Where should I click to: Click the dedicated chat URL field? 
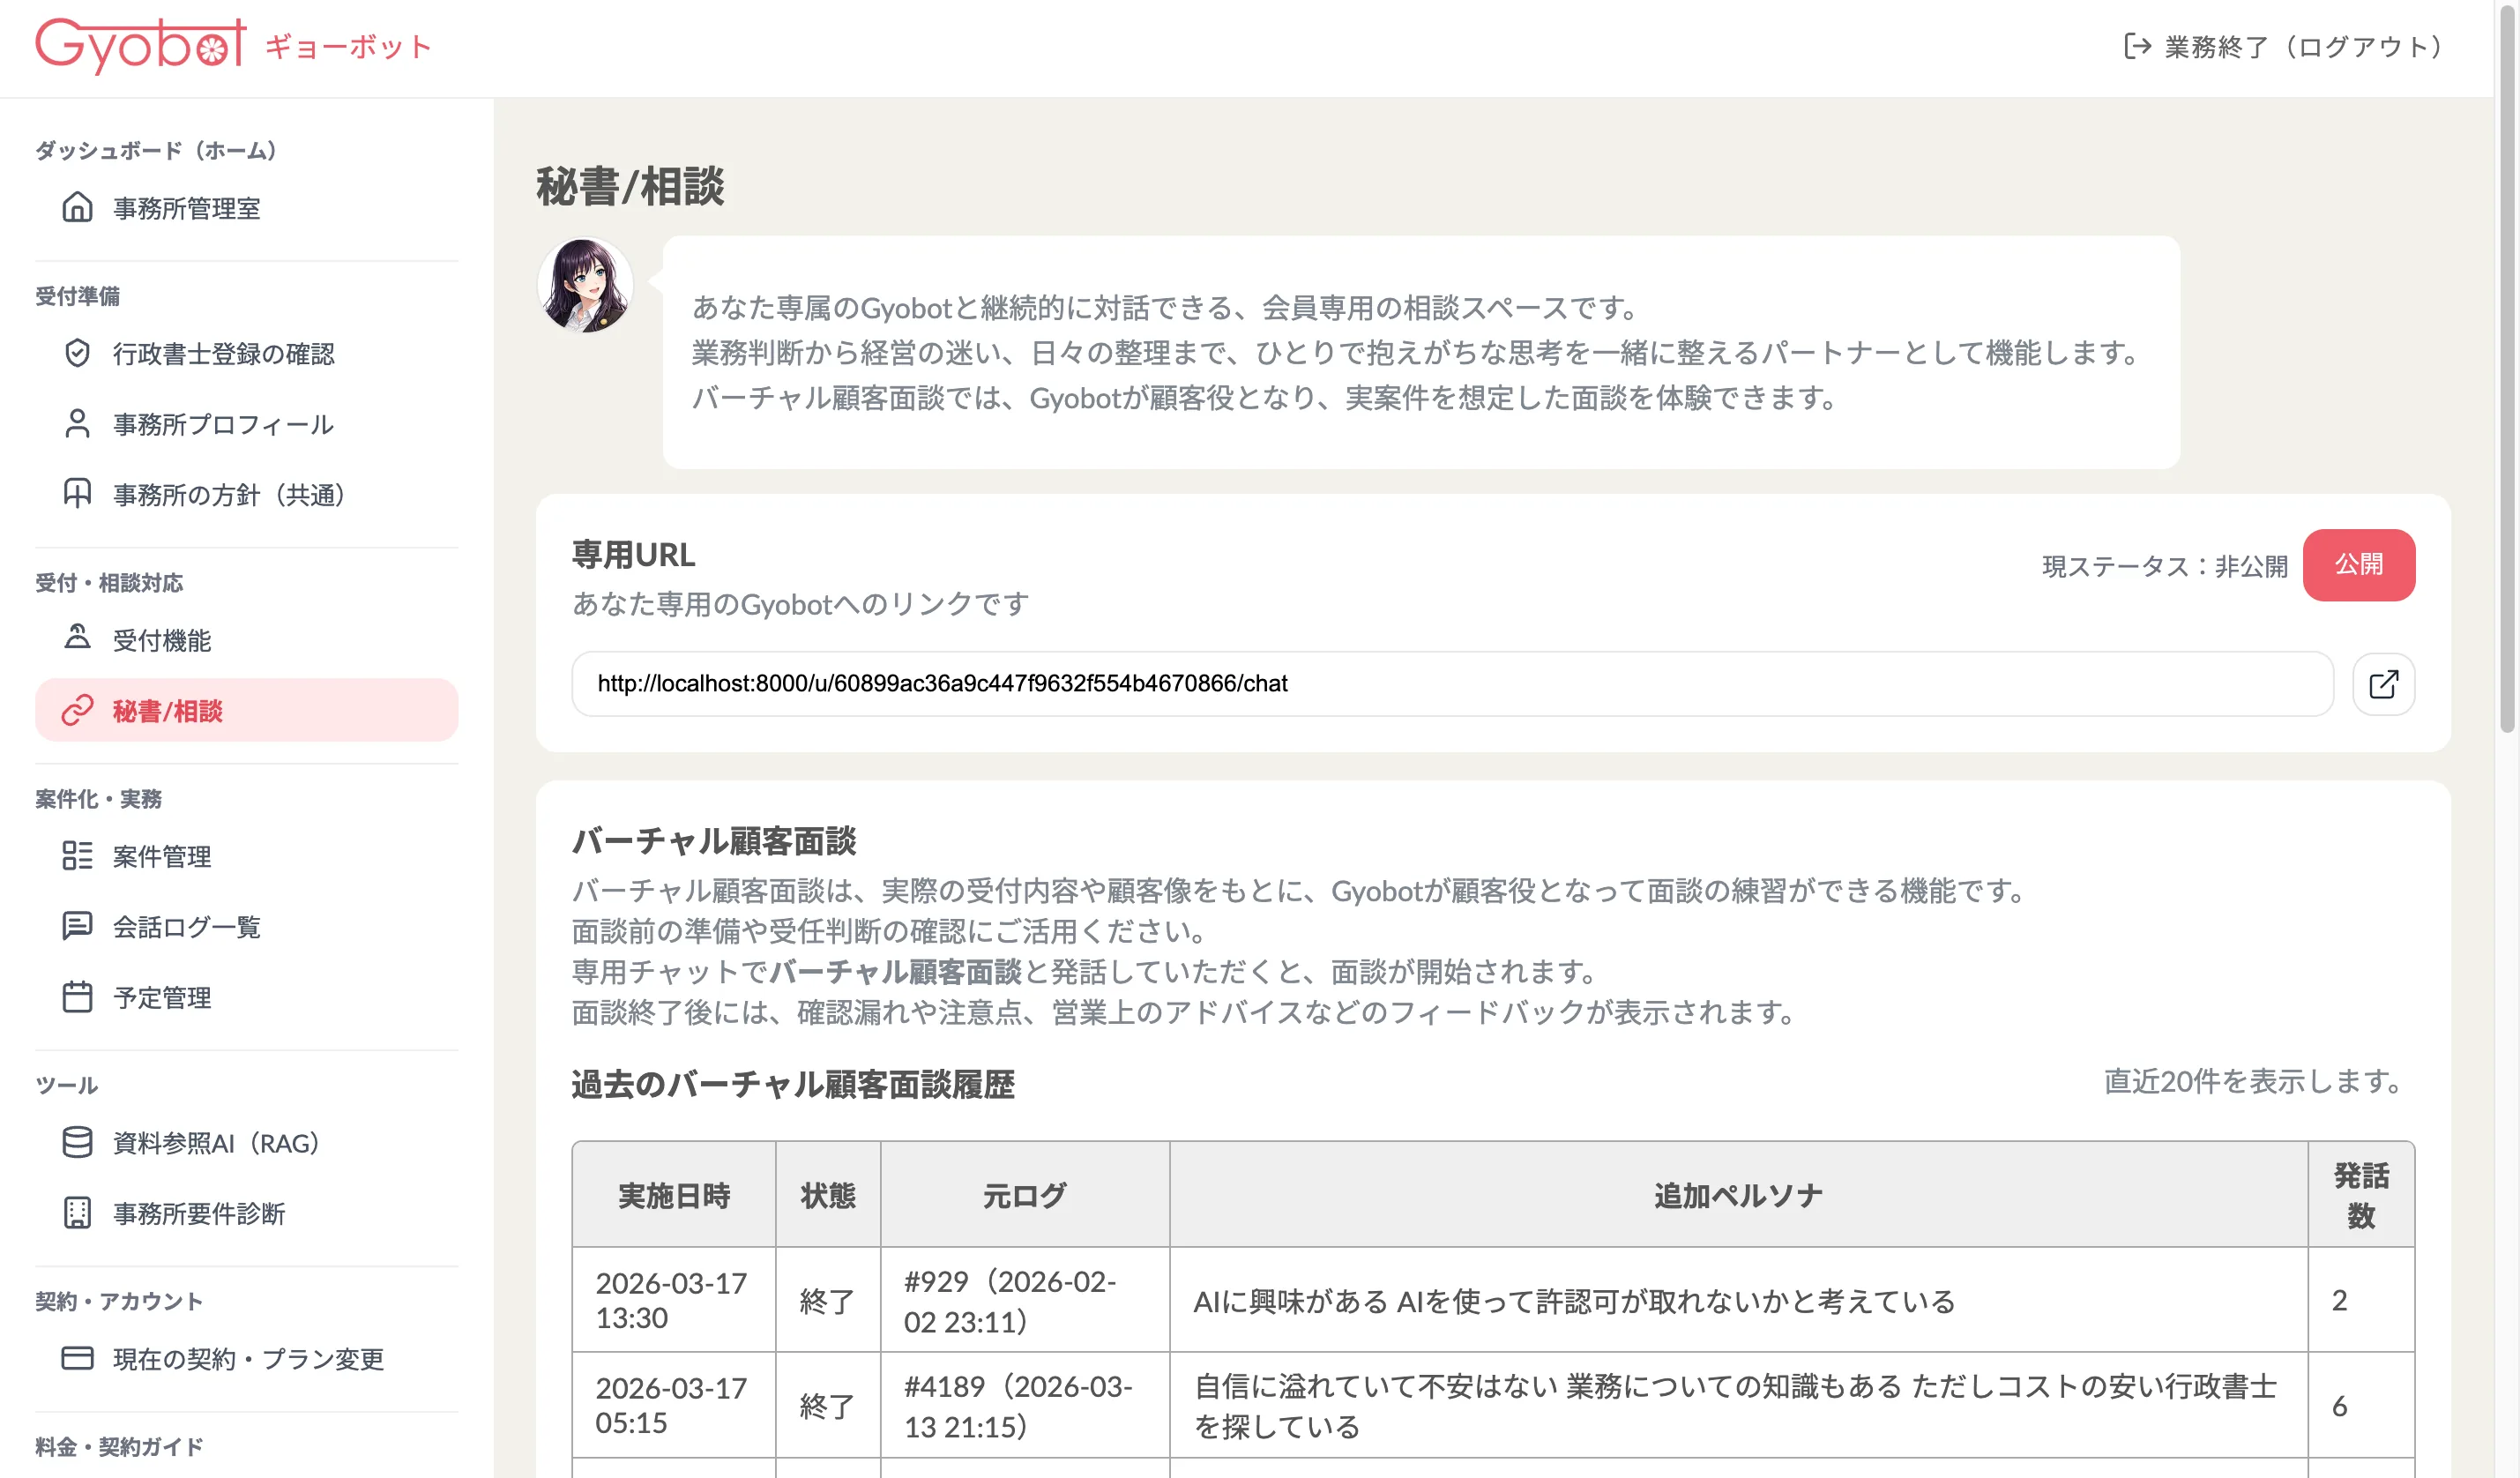click(x=1451, y=684)
